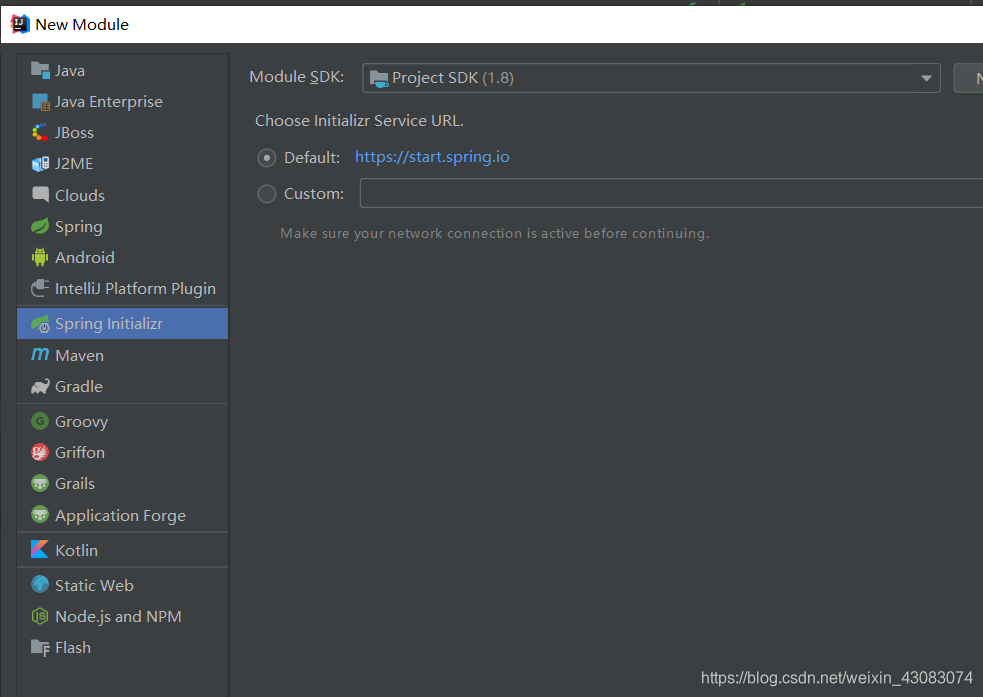Select Java in module type list

tap(123, 70)
